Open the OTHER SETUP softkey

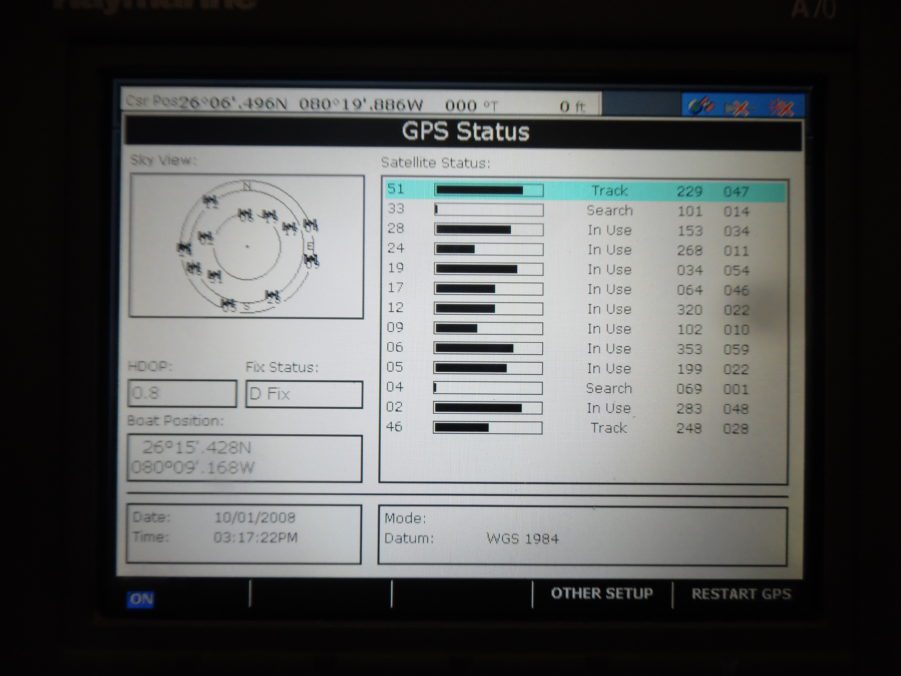[x=602, y=593]
